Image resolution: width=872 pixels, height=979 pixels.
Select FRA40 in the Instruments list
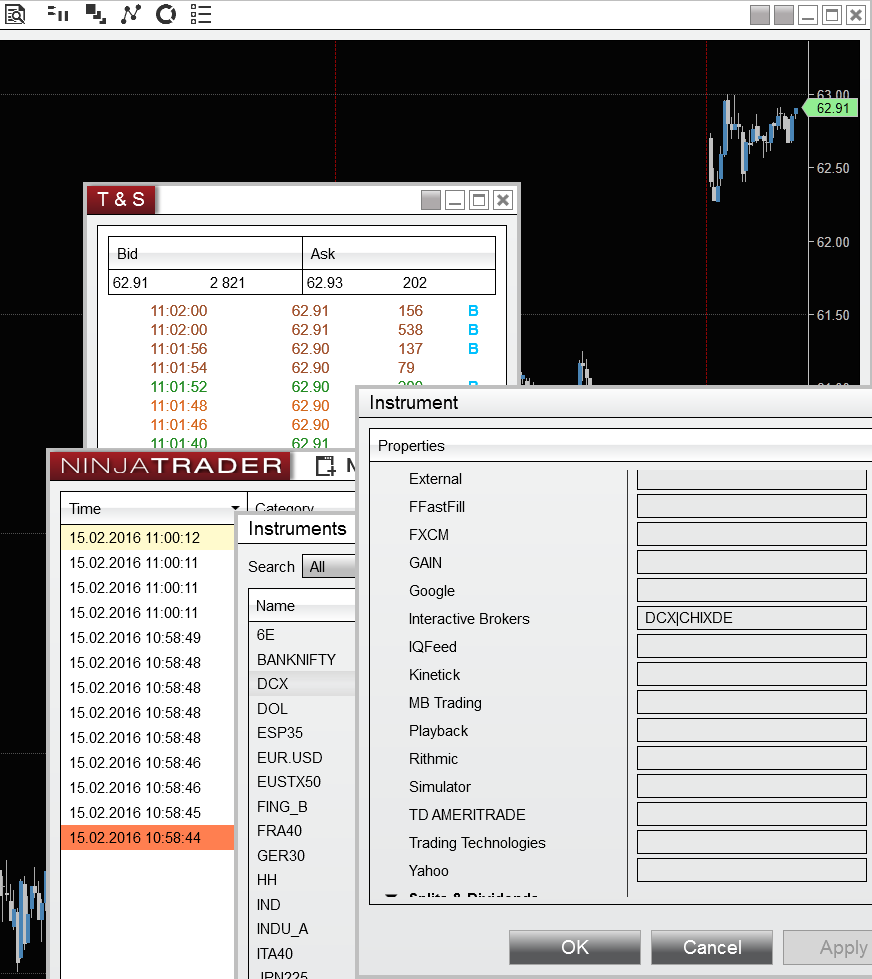coord(302,830)
